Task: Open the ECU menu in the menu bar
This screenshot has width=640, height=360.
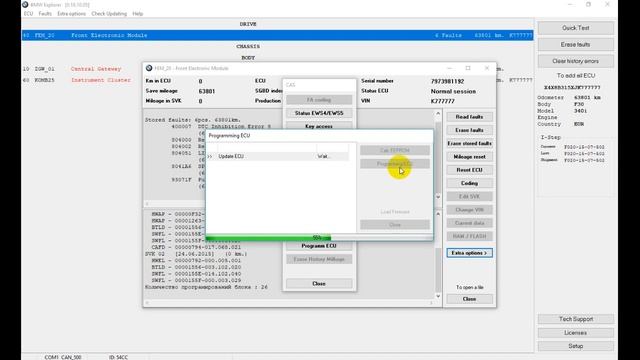Action: (x=28, y=13)
